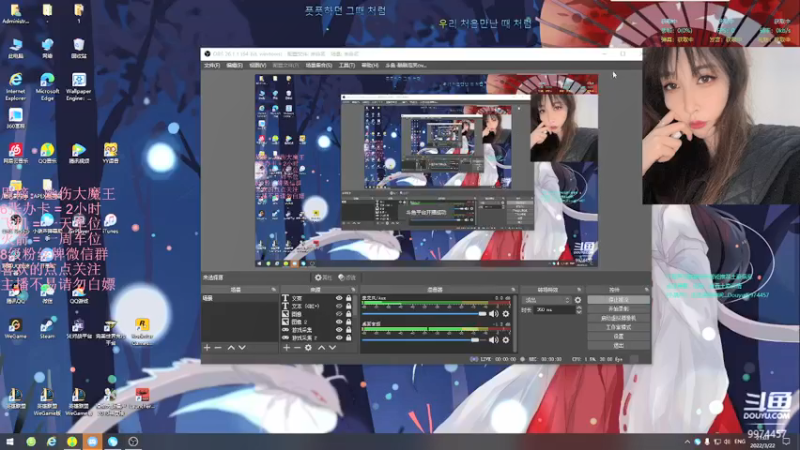
Task: Toggle visibility of first image source
Action: [339, 314]
